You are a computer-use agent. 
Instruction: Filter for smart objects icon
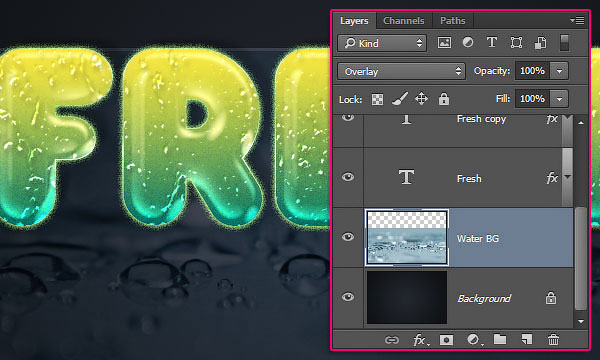pos(540,43)
